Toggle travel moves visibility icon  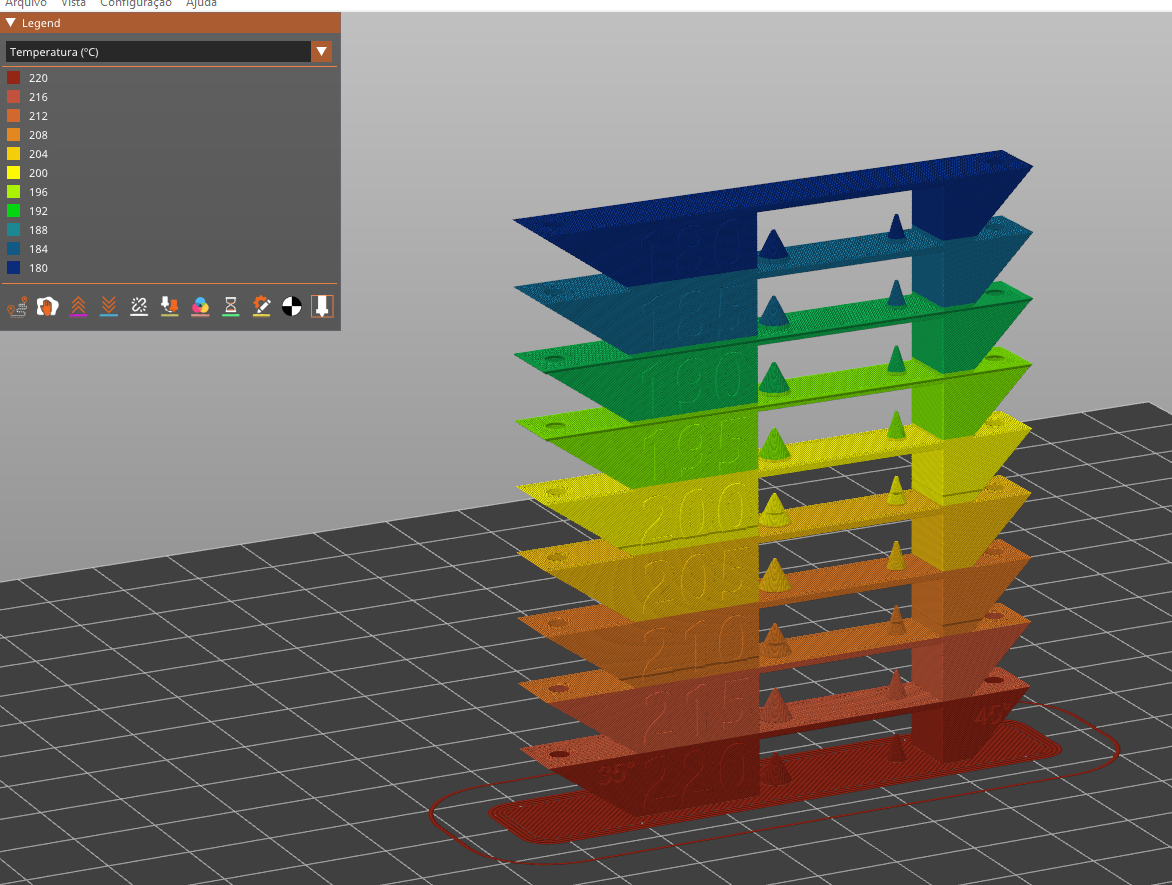coord(17,306)
